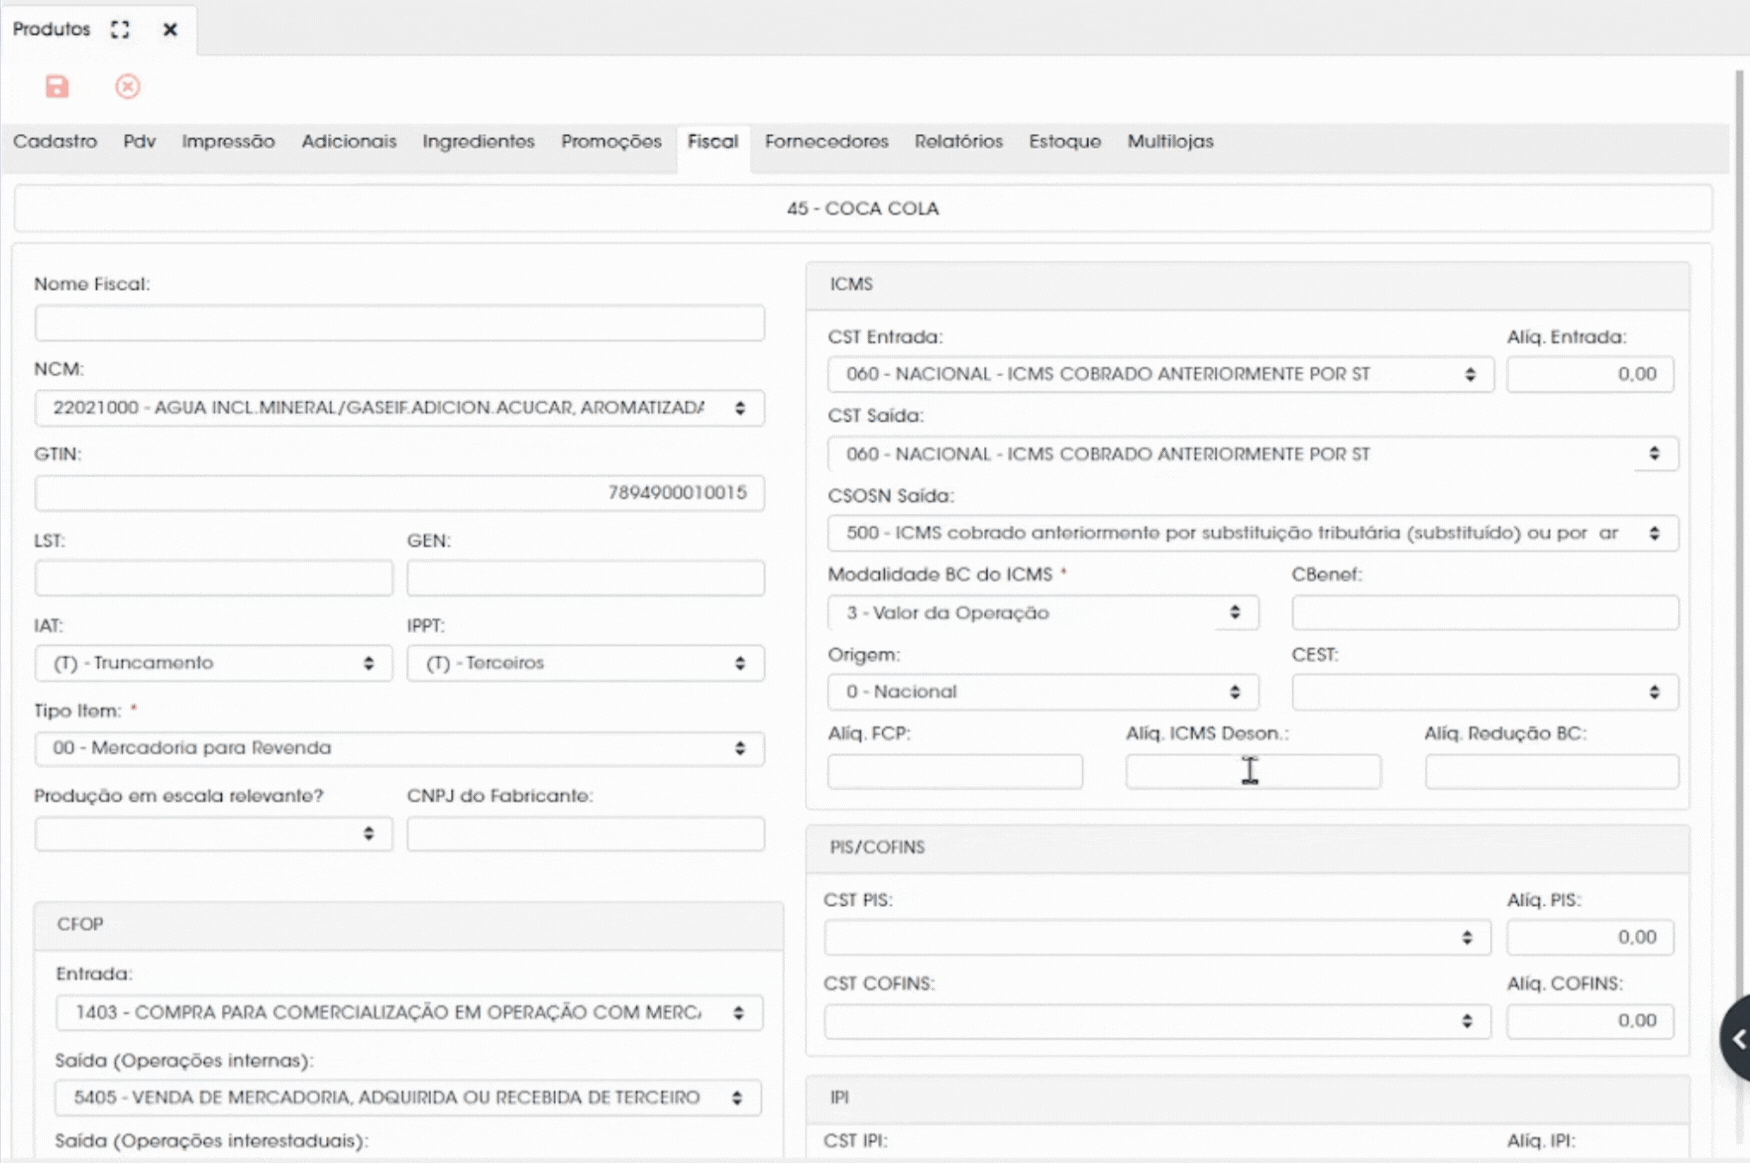Image resolution: width=1750 pixels, height=1163 pixels.
Task: Switch to the Fornecedores tab
Action: (826, 142)
